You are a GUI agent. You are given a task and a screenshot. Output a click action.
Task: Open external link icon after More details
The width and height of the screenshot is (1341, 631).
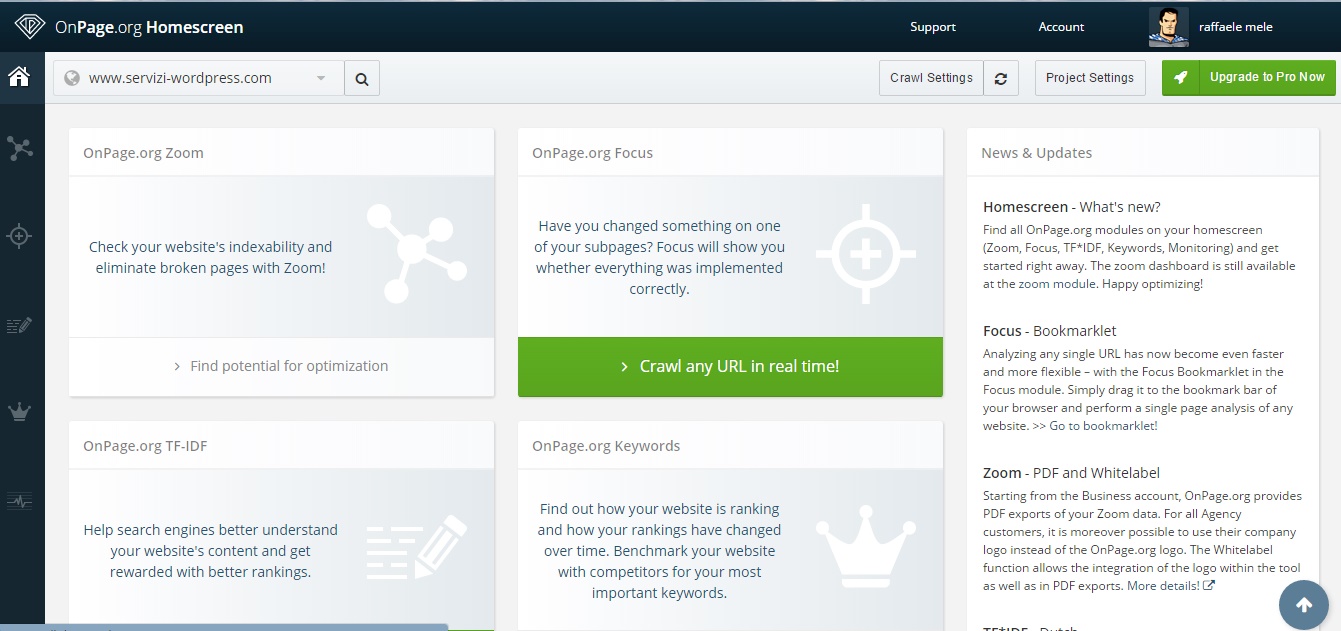pyautogui.click(x=1209, y=585)
